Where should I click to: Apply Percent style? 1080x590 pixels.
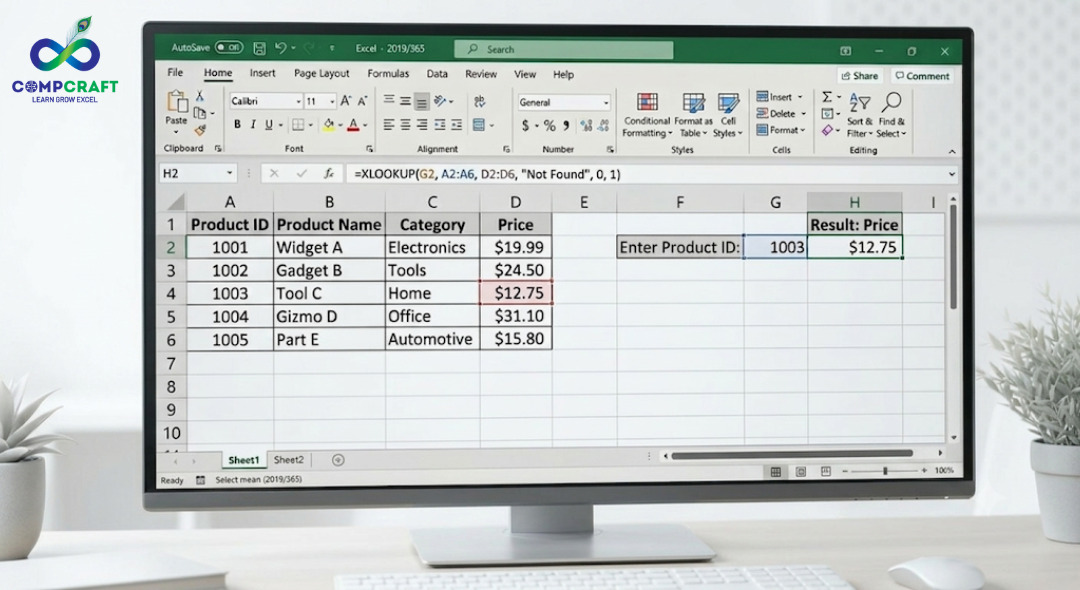(x=549, y=125)
